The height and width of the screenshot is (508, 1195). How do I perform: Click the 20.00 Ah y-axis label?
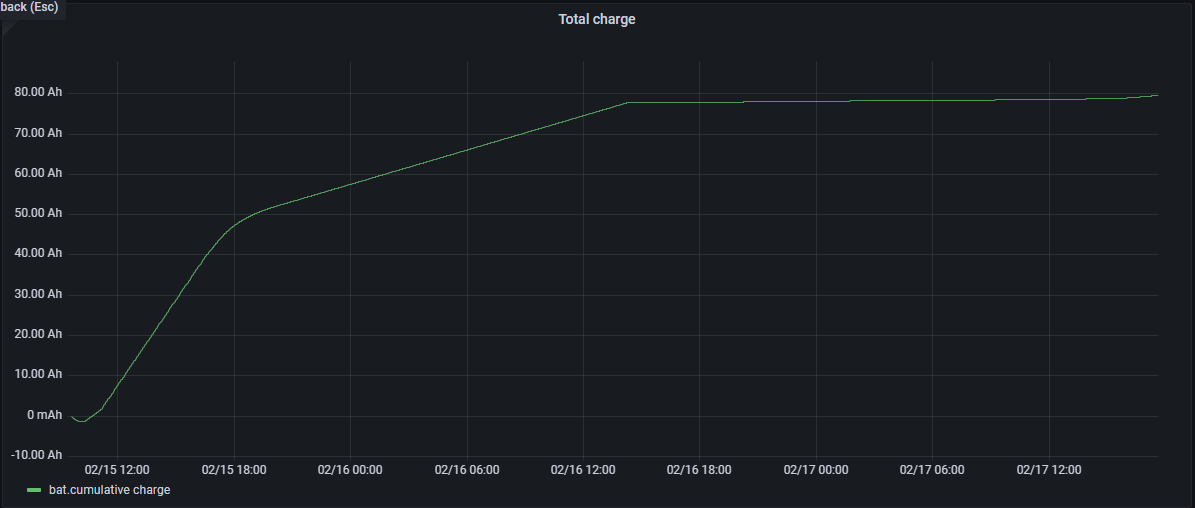pos(38,334)
